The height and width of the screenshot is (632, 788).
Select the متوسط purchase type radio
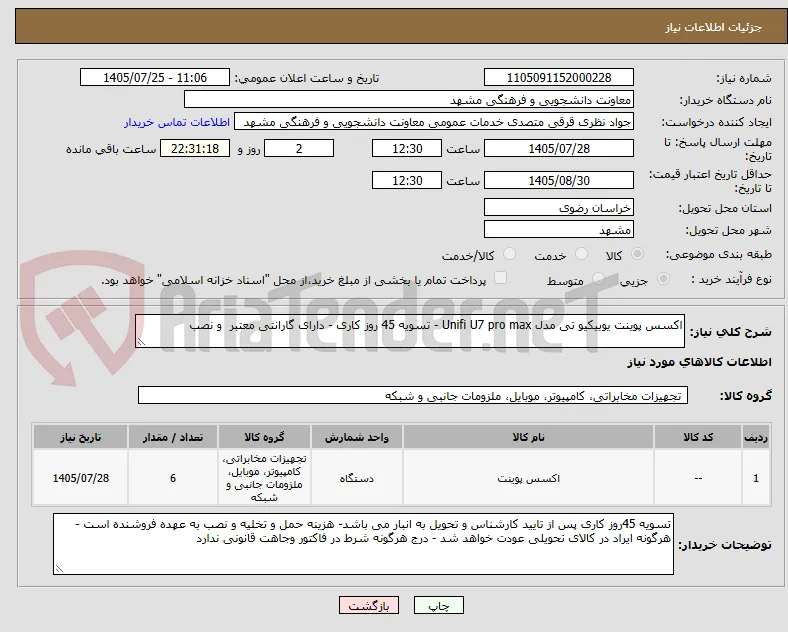pyautogui.click(x=598, y=279)
